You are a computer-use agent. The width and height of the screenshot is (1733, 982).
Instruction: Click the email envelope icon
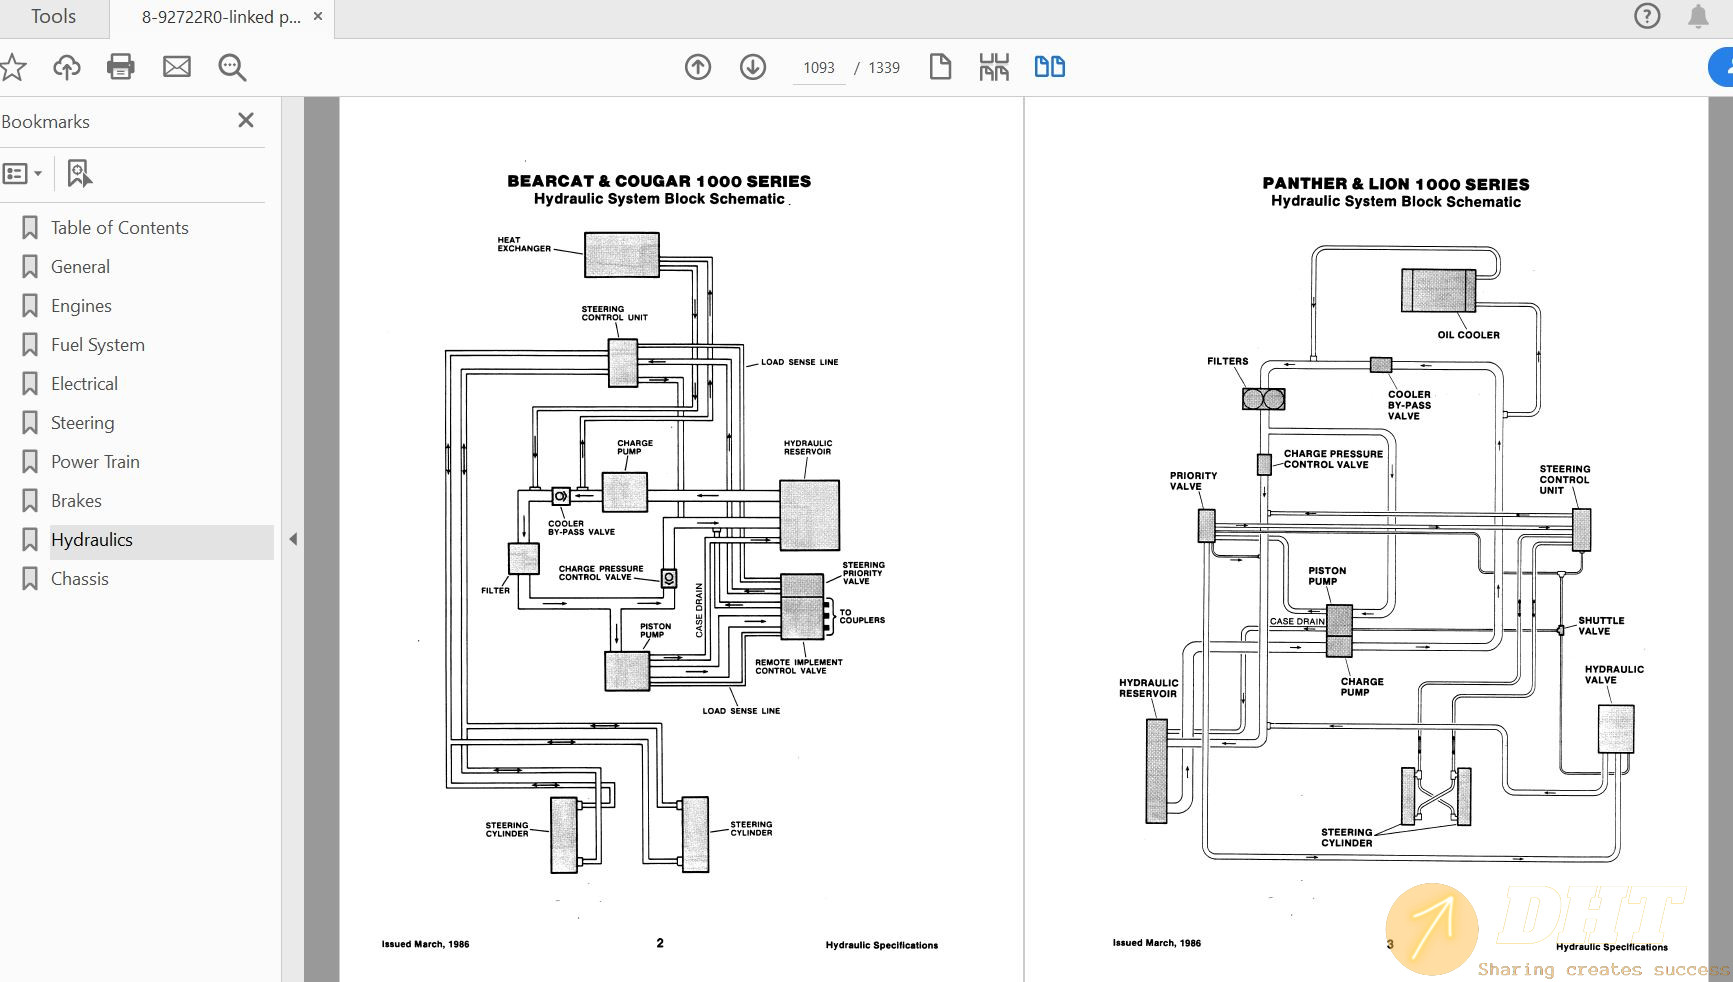tap(177, 67)
